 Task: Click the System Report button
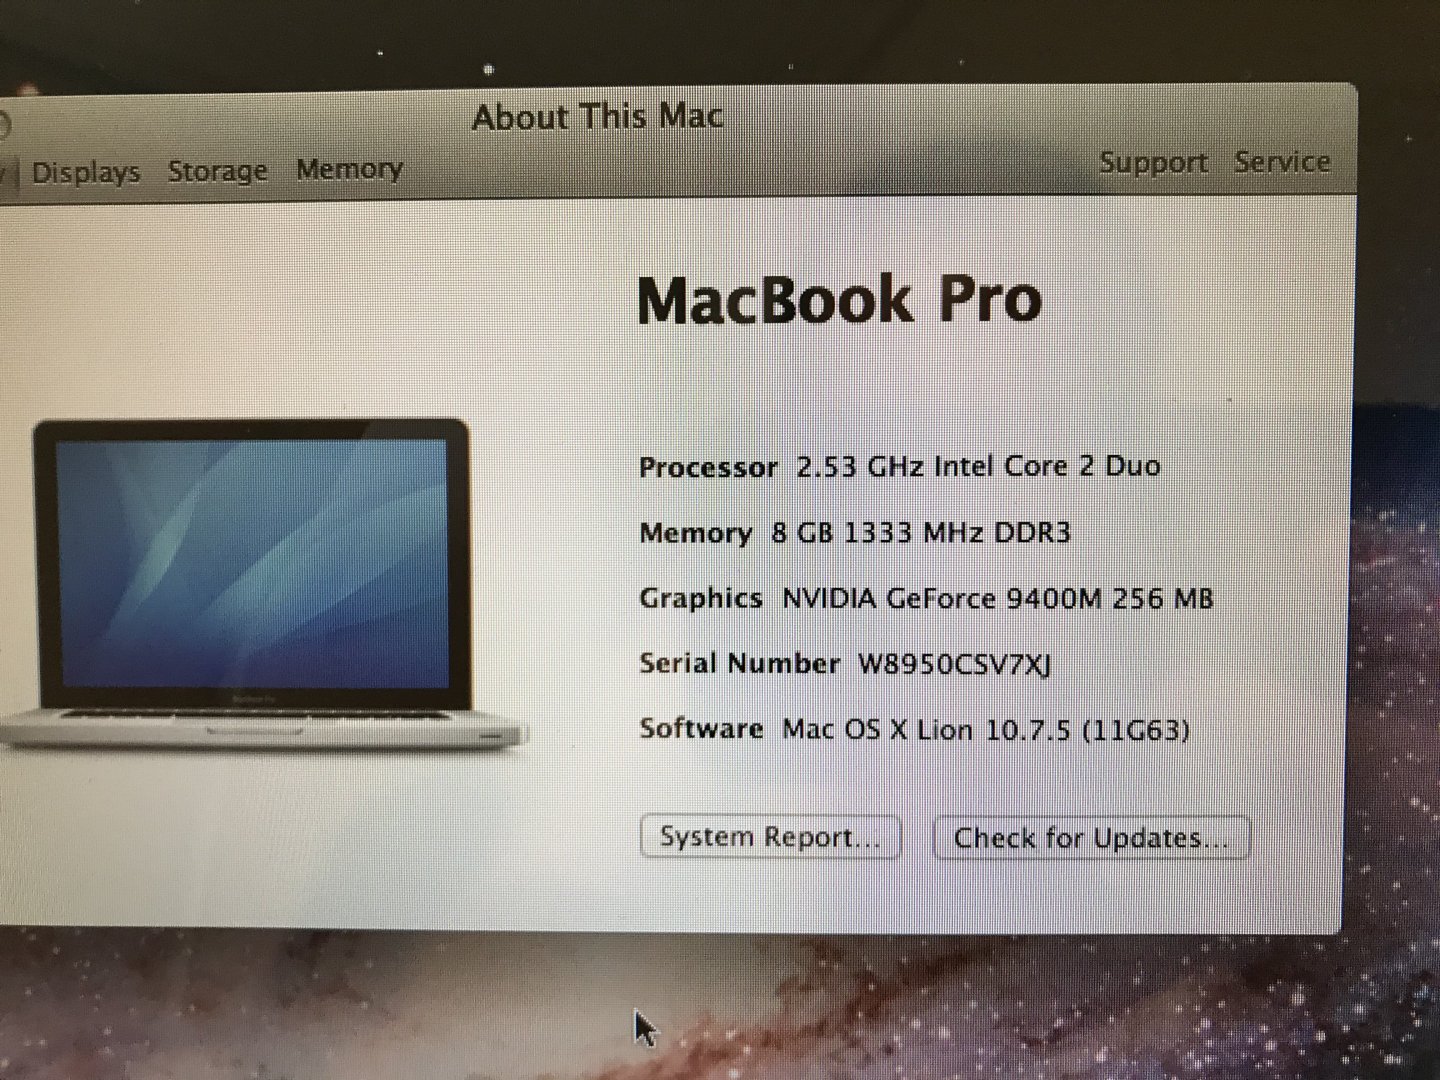click(x=770, y=837)
